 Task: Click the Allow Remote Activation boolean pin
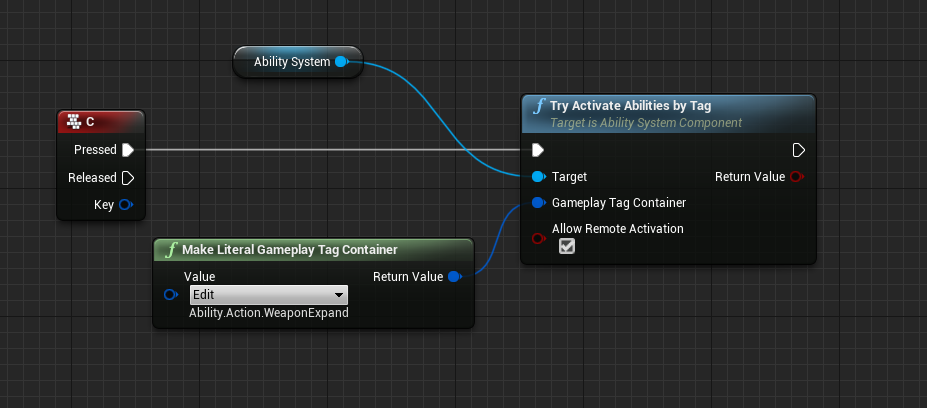tap(538, 238)
